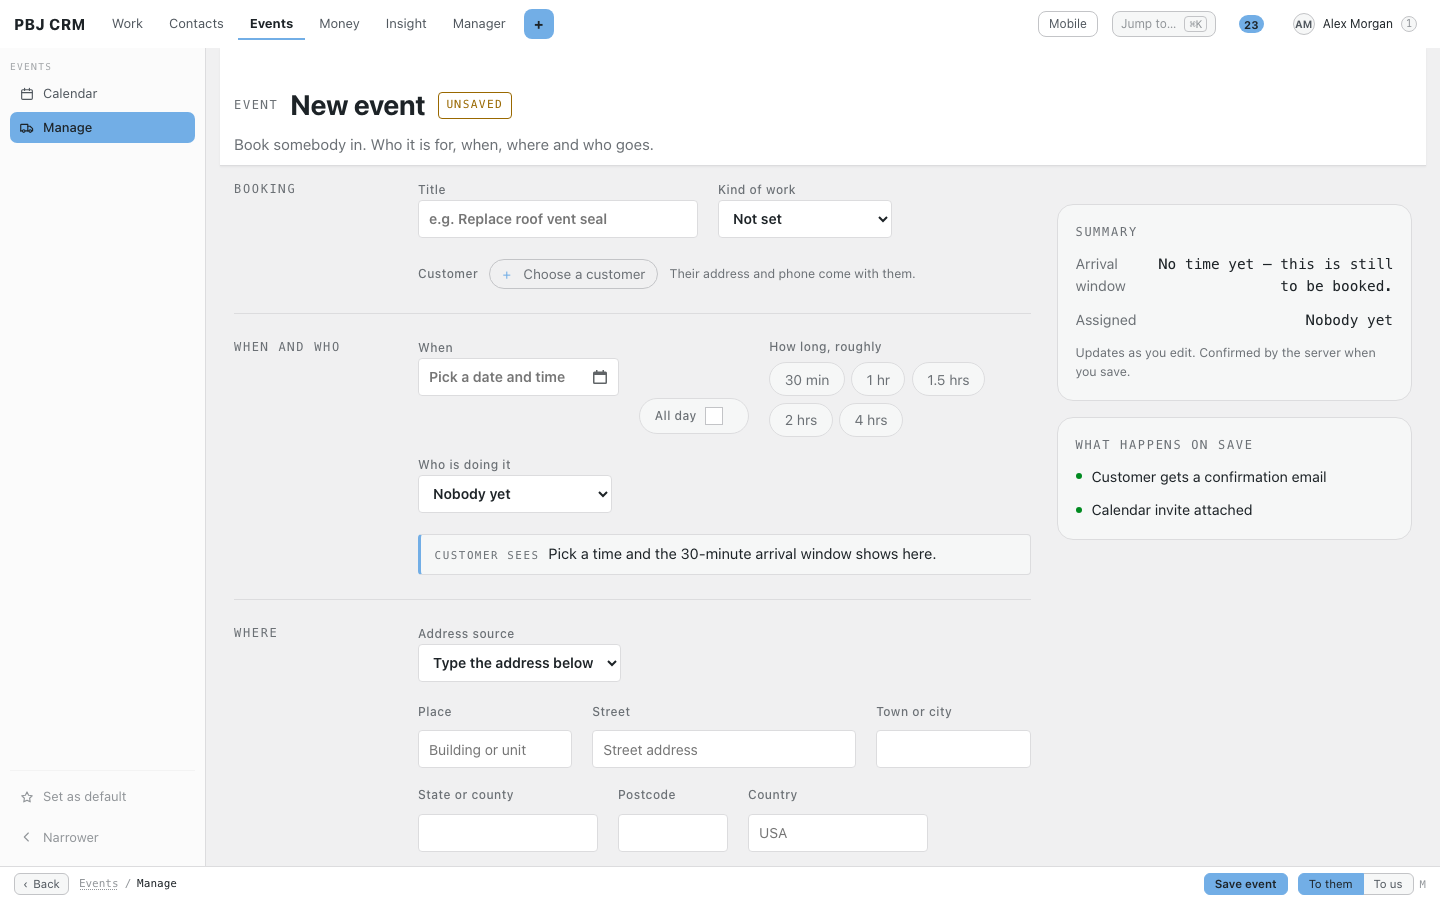Click the Narrower chevron icon
This screenshot has height=900, width=1440.
pos(27,838)
